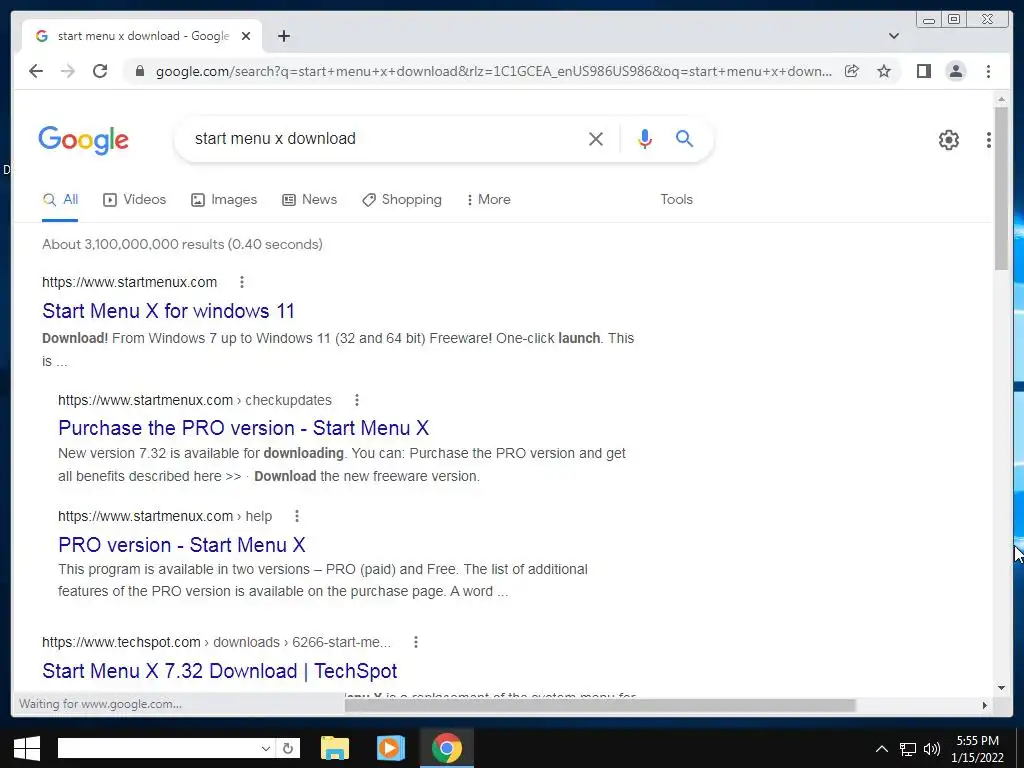Open the Chrome side panel icon

(923, 71)
